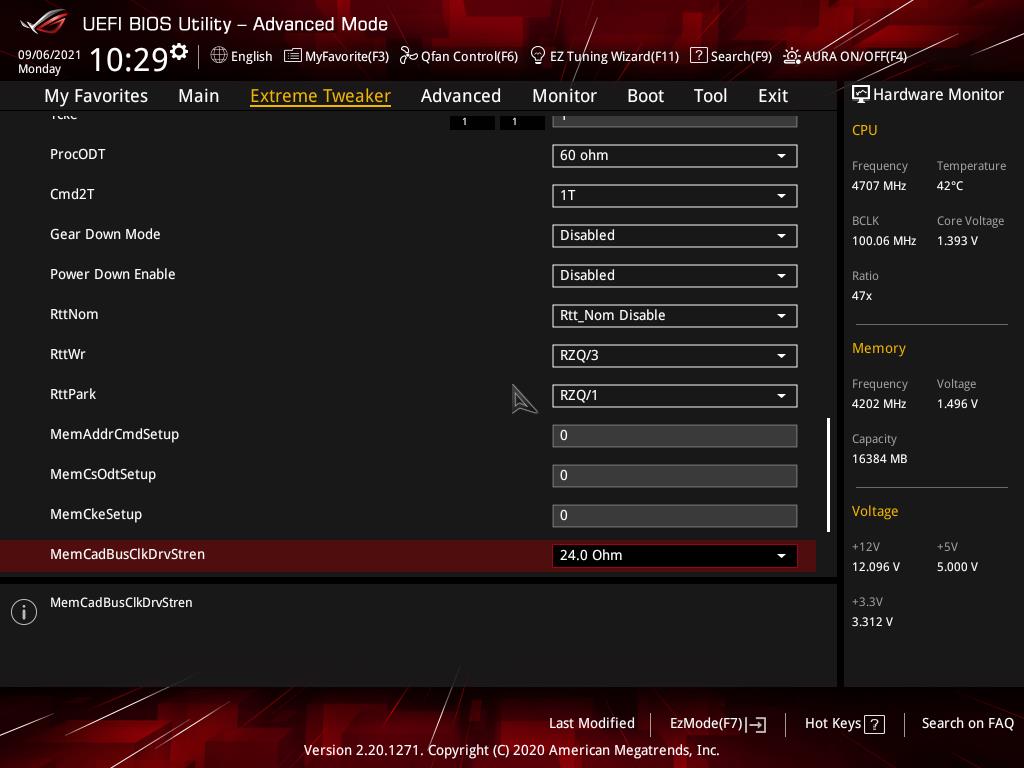Select Power Down Enable label
1024x768 pixels.
click(112, 274)
